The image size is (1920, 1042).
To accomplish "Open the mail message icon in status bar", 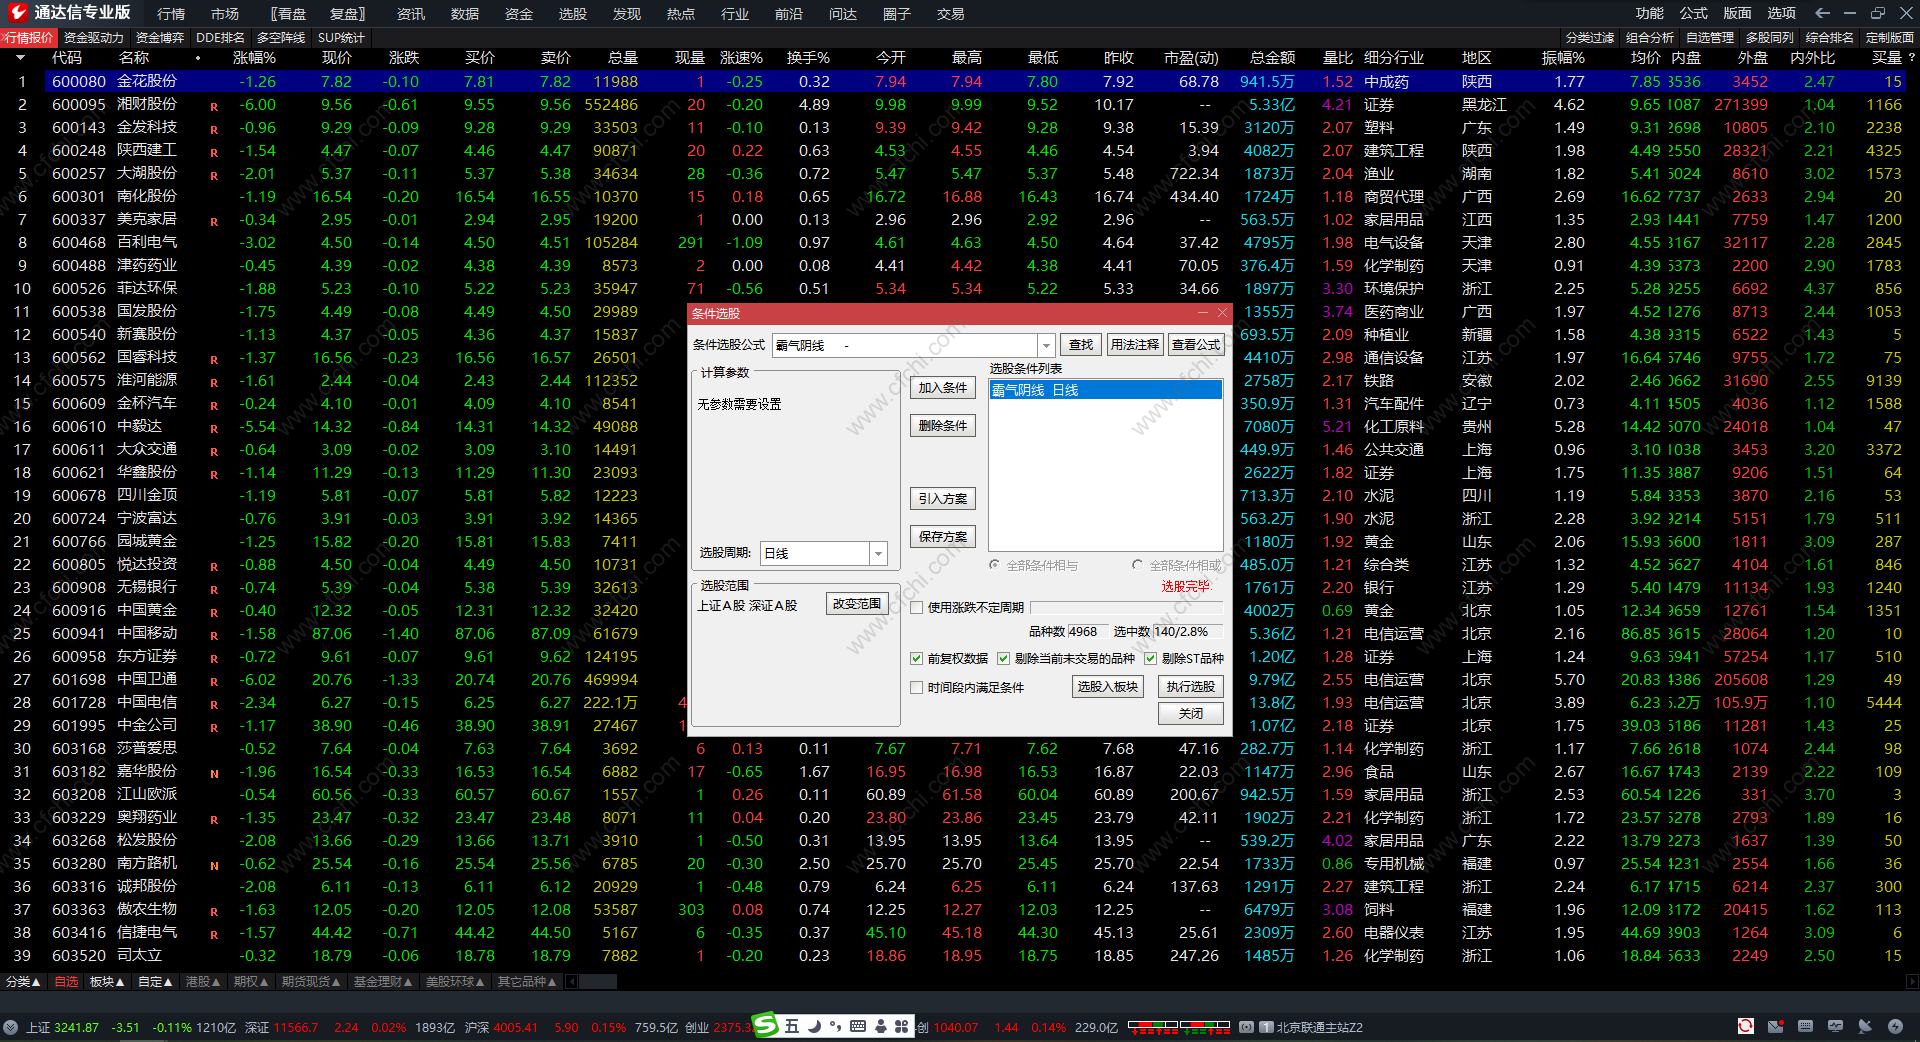I will [1775, 1026].
